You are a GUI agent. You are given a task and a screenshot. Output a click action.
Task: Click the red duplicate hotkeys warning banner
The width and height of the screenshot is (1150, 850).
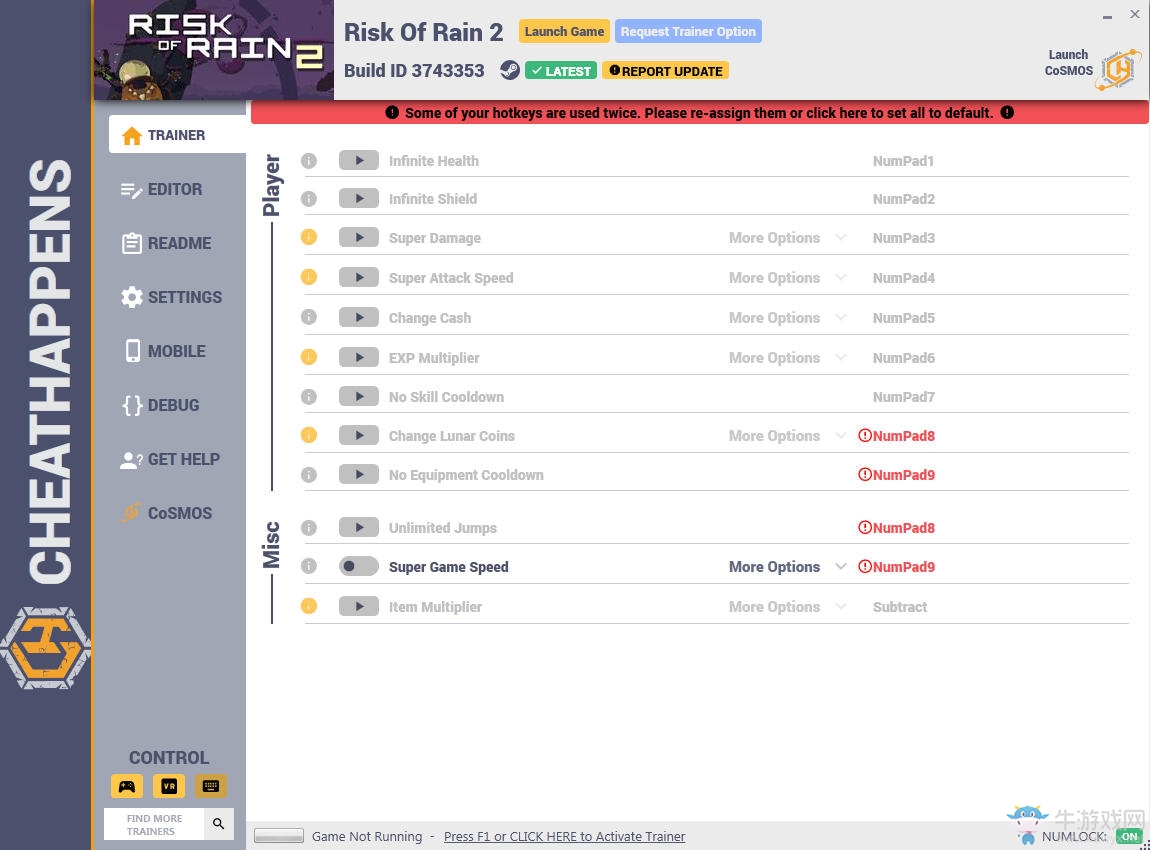pos(700,113)
